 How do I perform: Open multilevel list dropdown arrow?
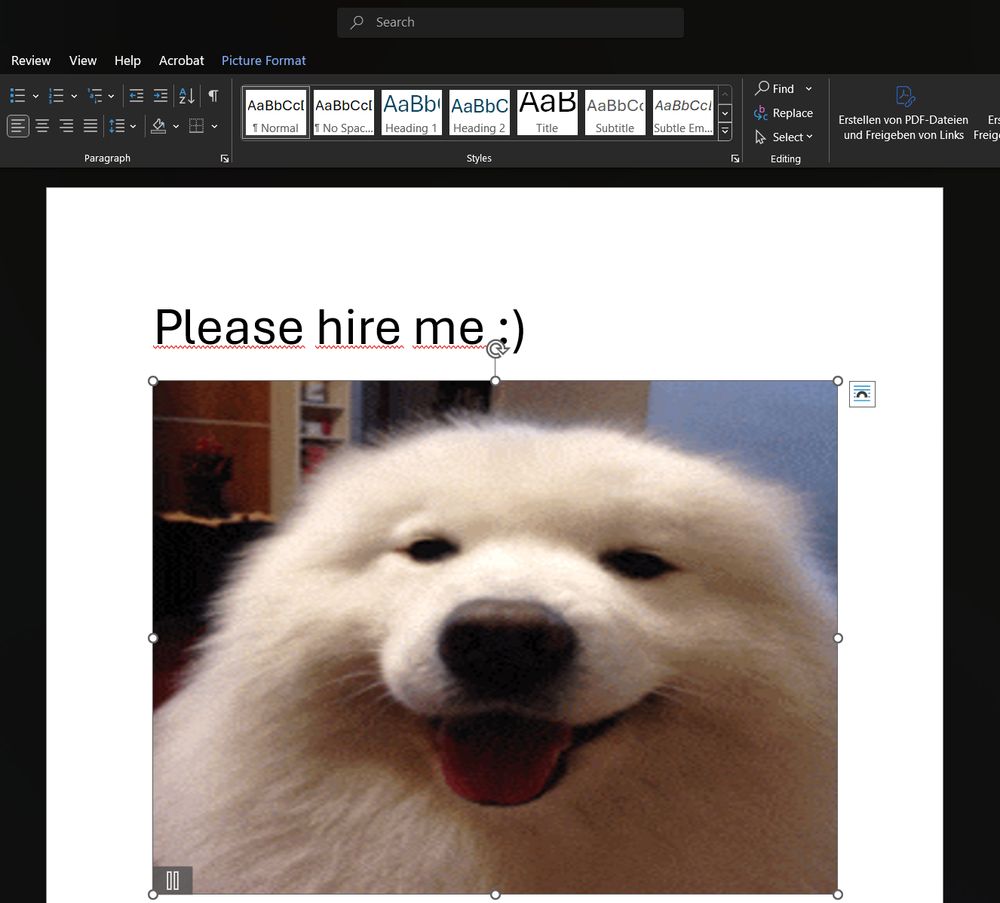tap(111, 96)
